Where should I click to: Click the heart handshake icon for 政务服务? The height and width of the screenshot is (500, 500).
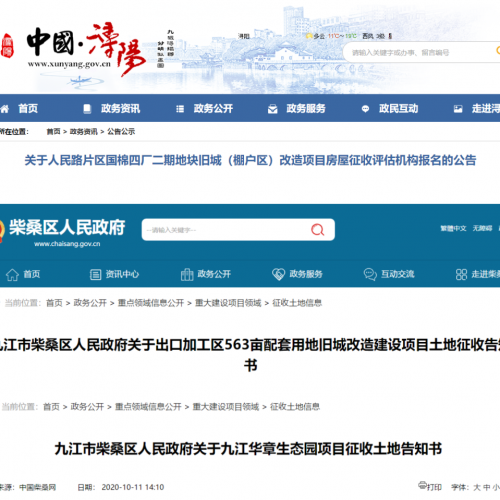[278, 274]
